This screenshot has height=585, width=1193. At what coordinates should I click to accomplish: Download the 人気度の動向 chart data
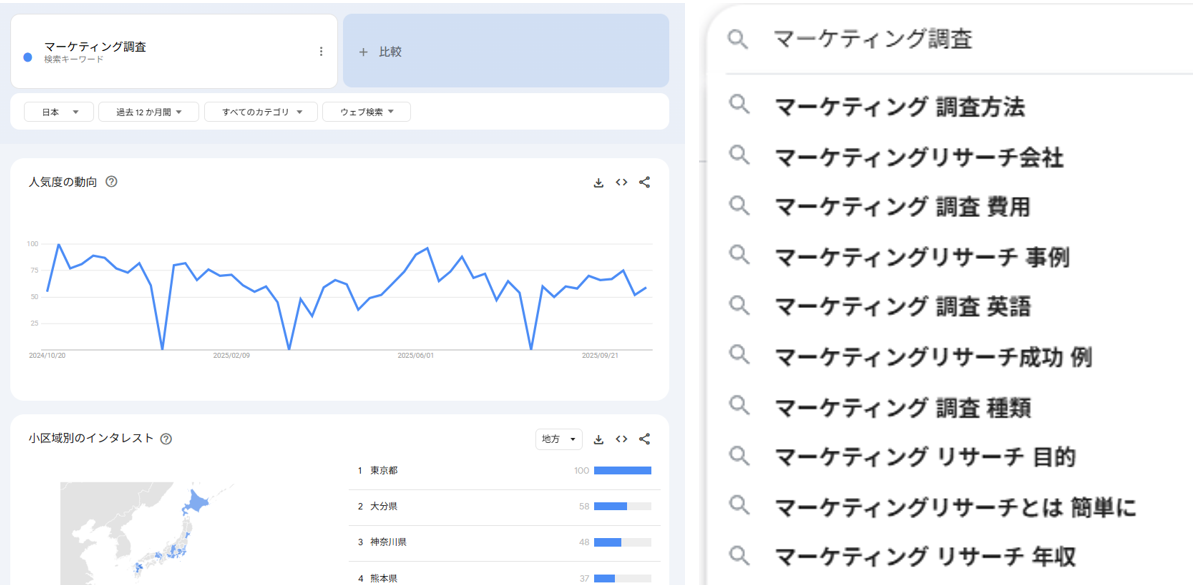(598, 183)
